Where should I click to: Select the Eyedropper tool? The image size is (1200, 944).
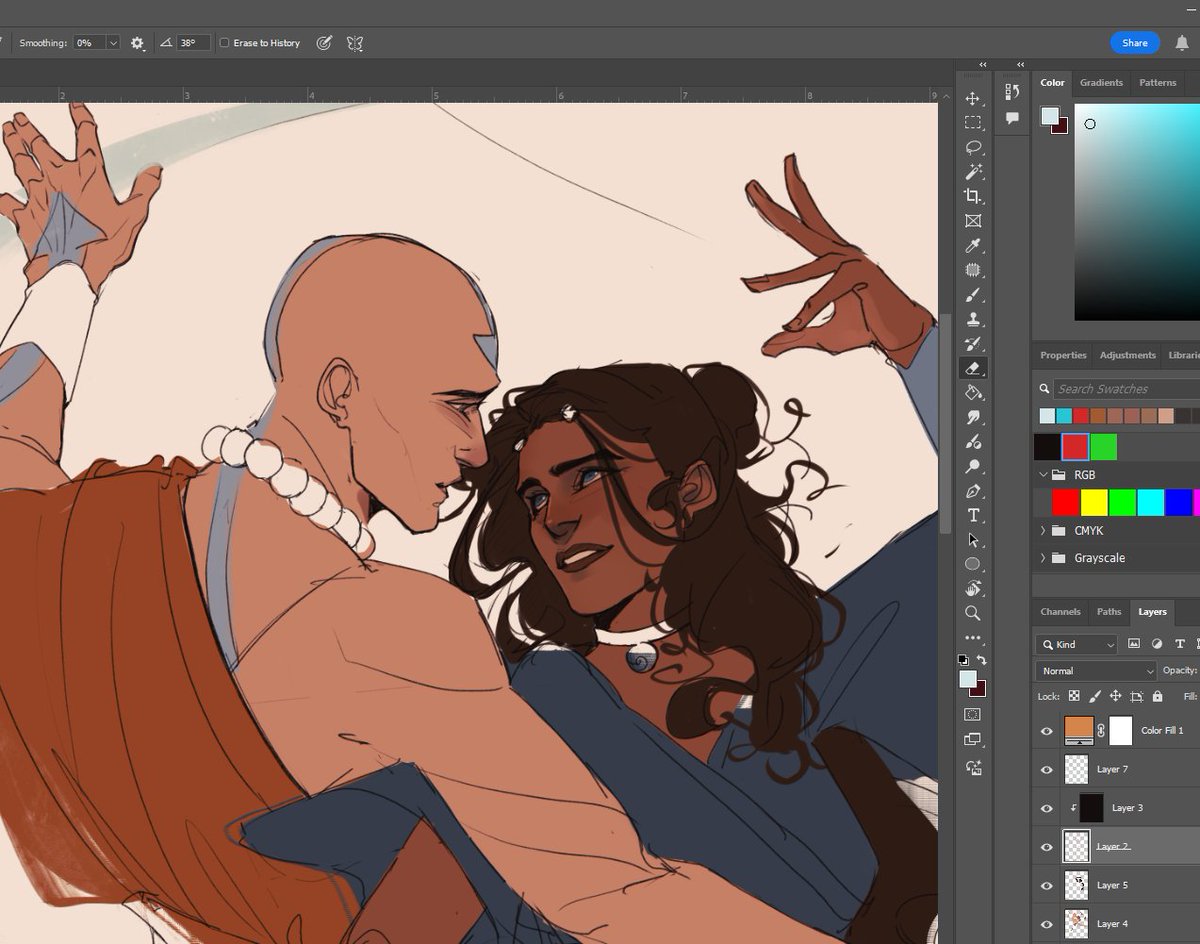coord(972,246)
